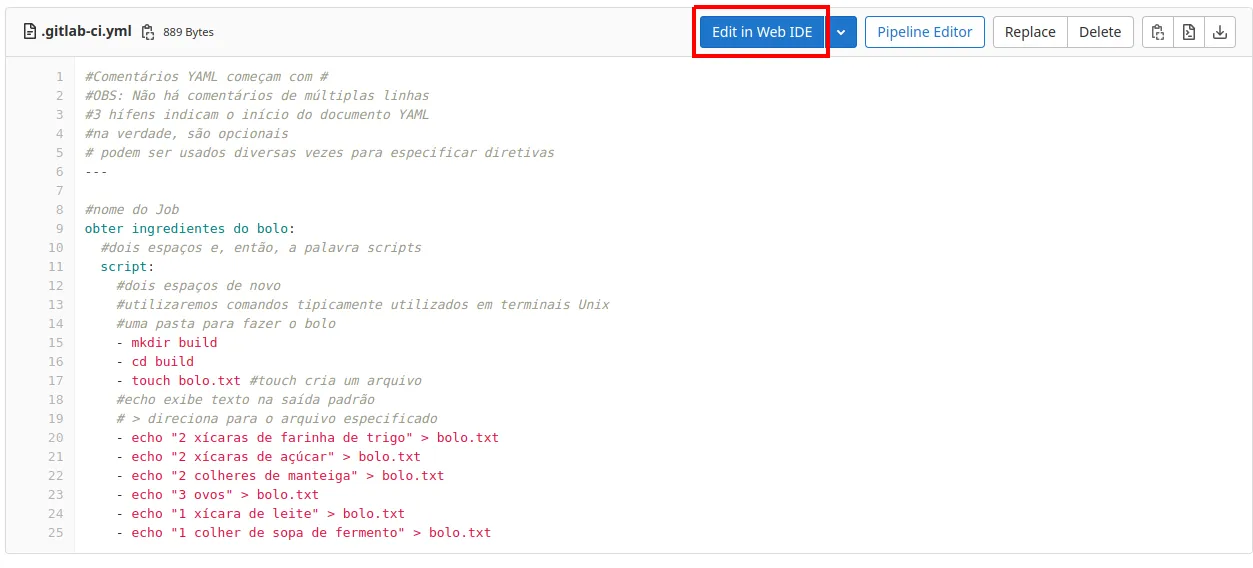Click the '- mkdir build' line
1253x568 pixels.
tap(167, 343)
